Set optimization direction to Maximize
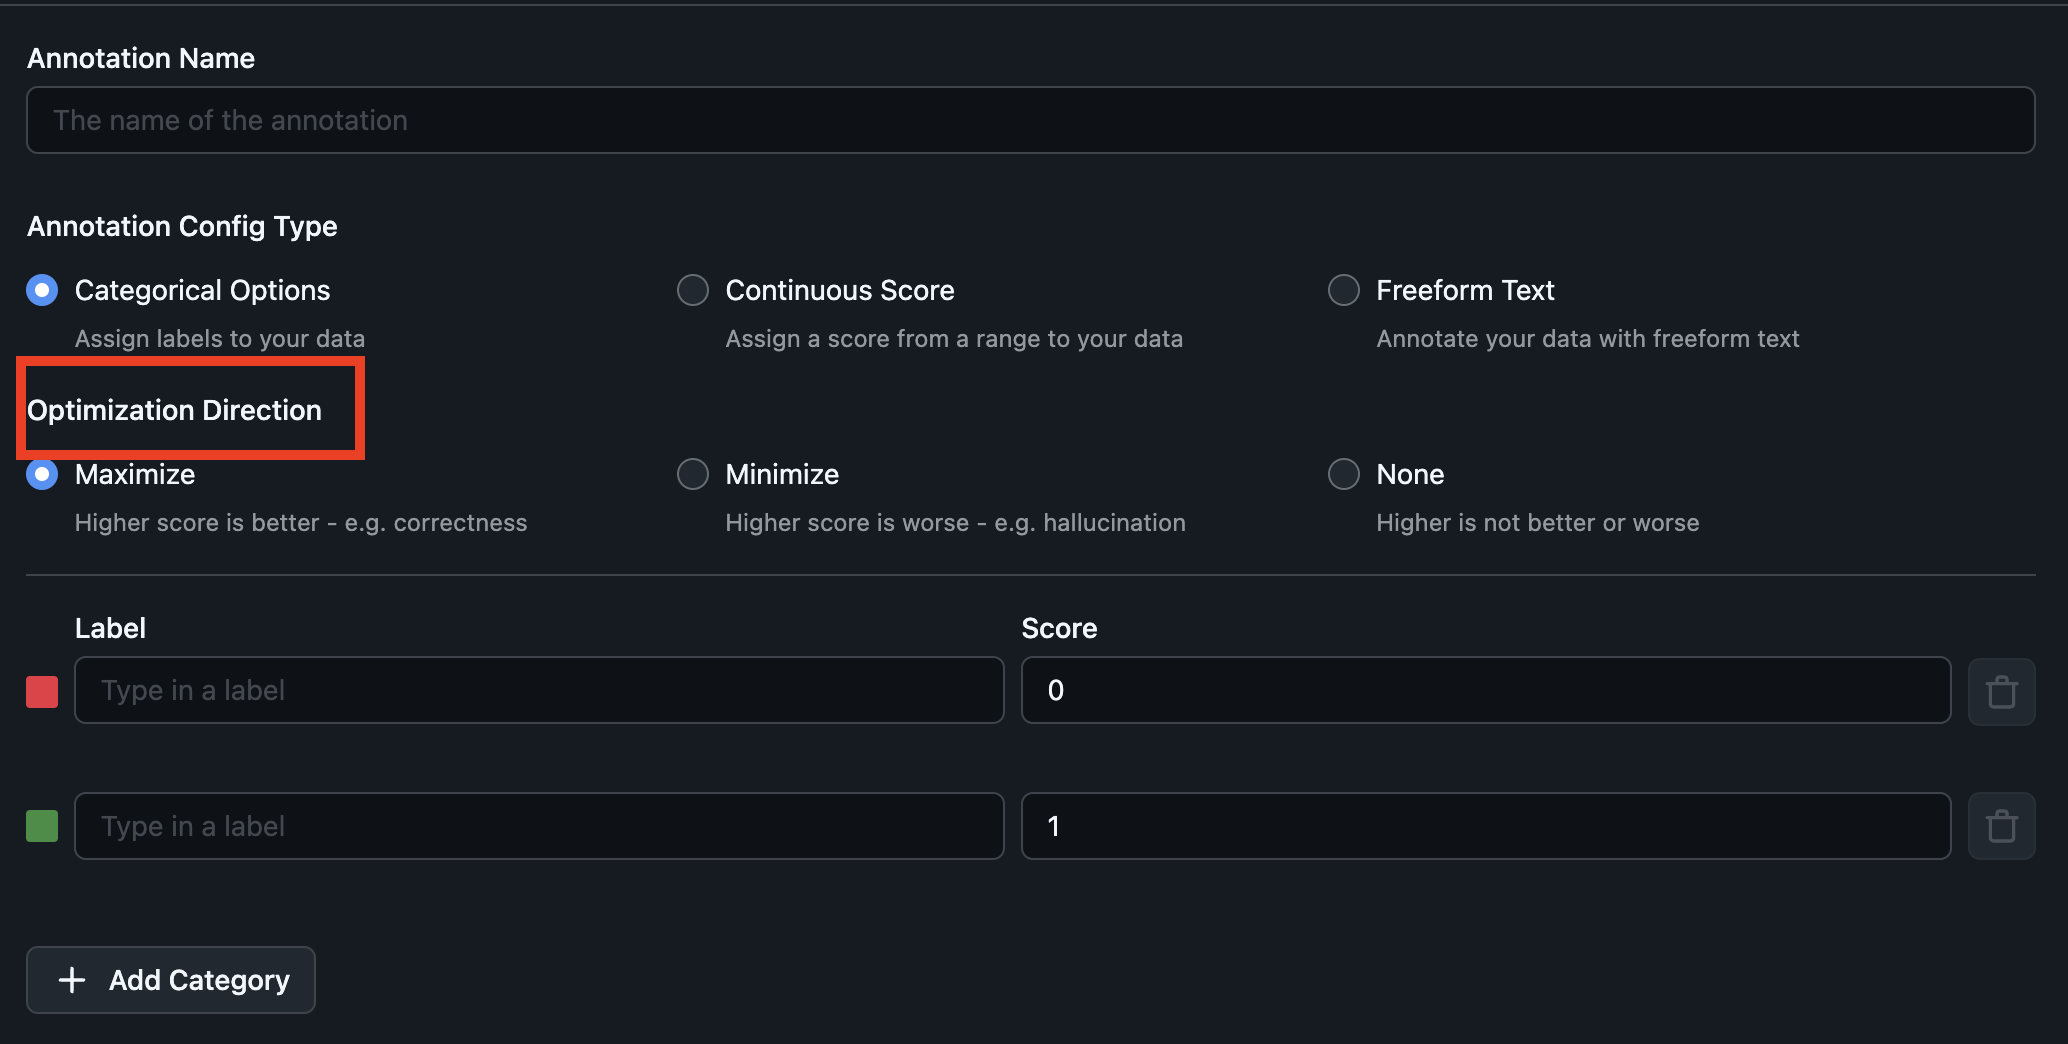Screen dimensions: 2068x1044 [42, 474]
